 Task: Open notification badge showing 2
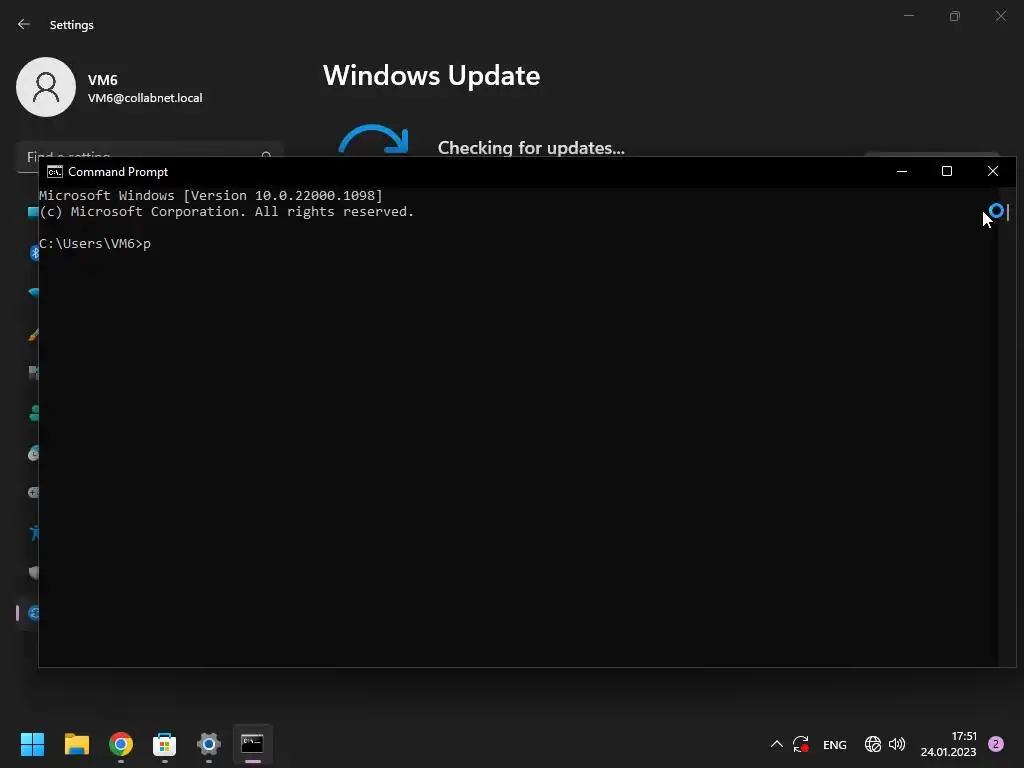tap(996, 744)
